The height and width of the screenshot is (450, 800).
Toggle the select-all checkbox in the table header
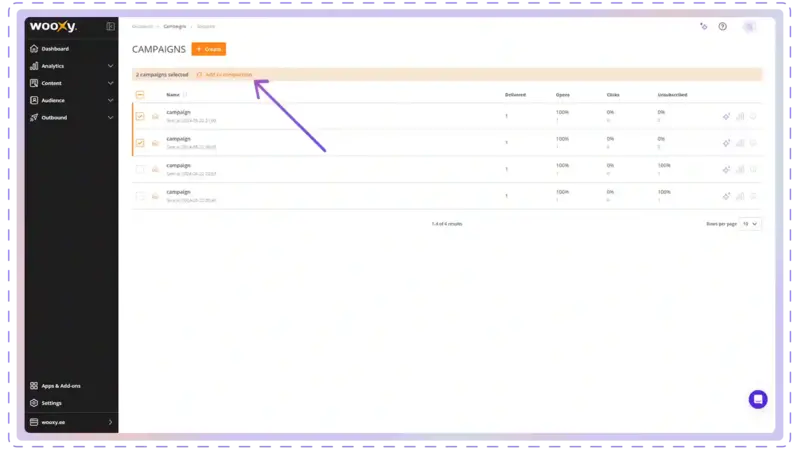[140, 95]
